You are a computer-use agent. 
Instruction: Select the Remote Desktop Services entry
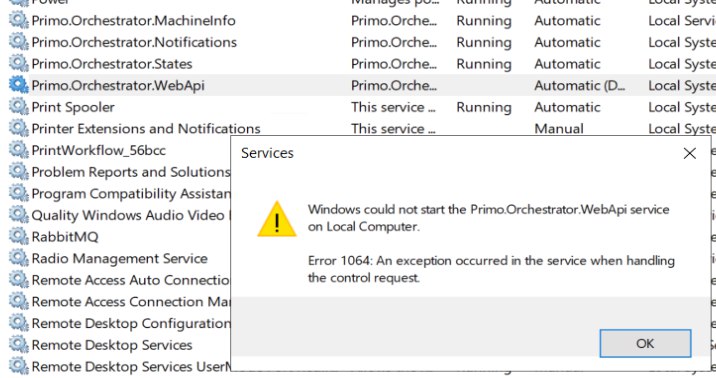[112, 345]
